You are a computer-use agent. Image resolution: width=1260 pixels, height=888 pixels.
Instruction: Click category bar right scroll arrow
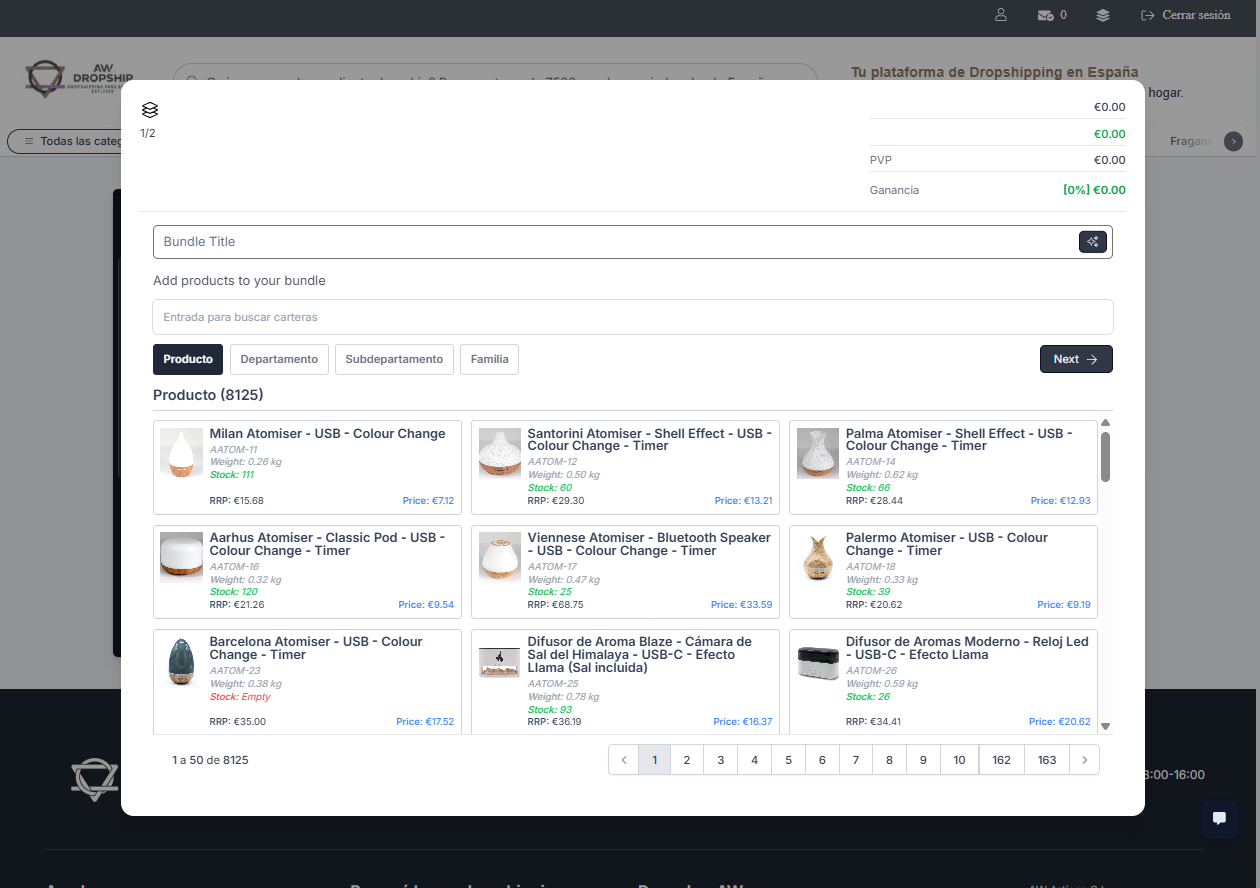tap(1234, 141)
